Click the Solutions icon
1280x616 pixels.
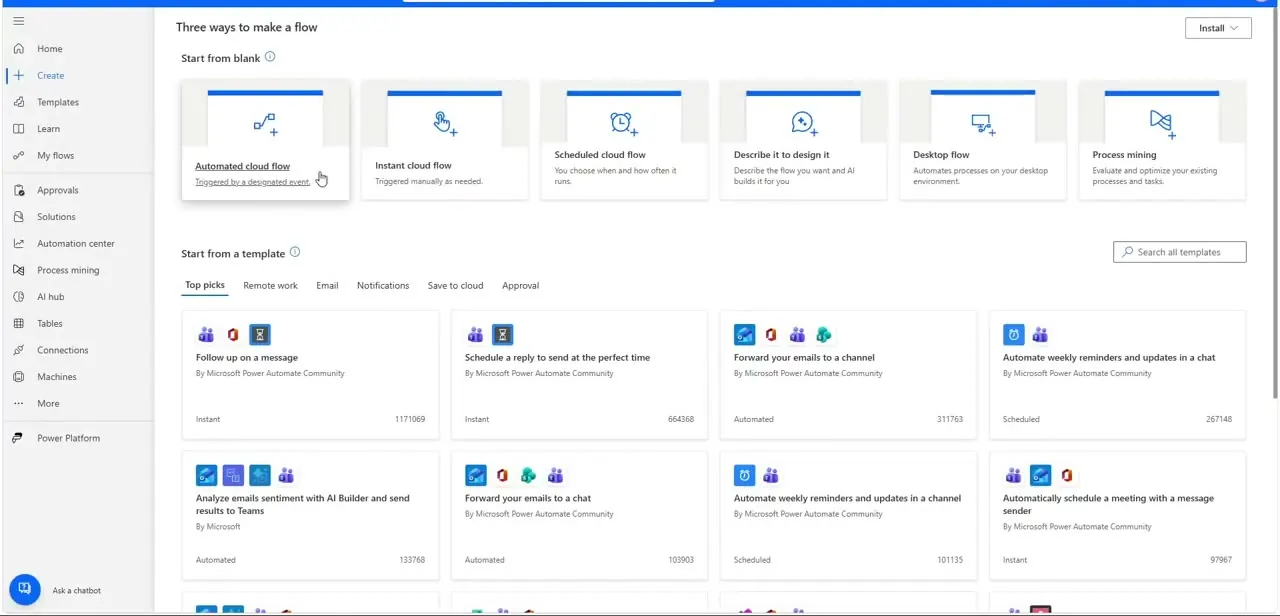[x=18, y=216]
